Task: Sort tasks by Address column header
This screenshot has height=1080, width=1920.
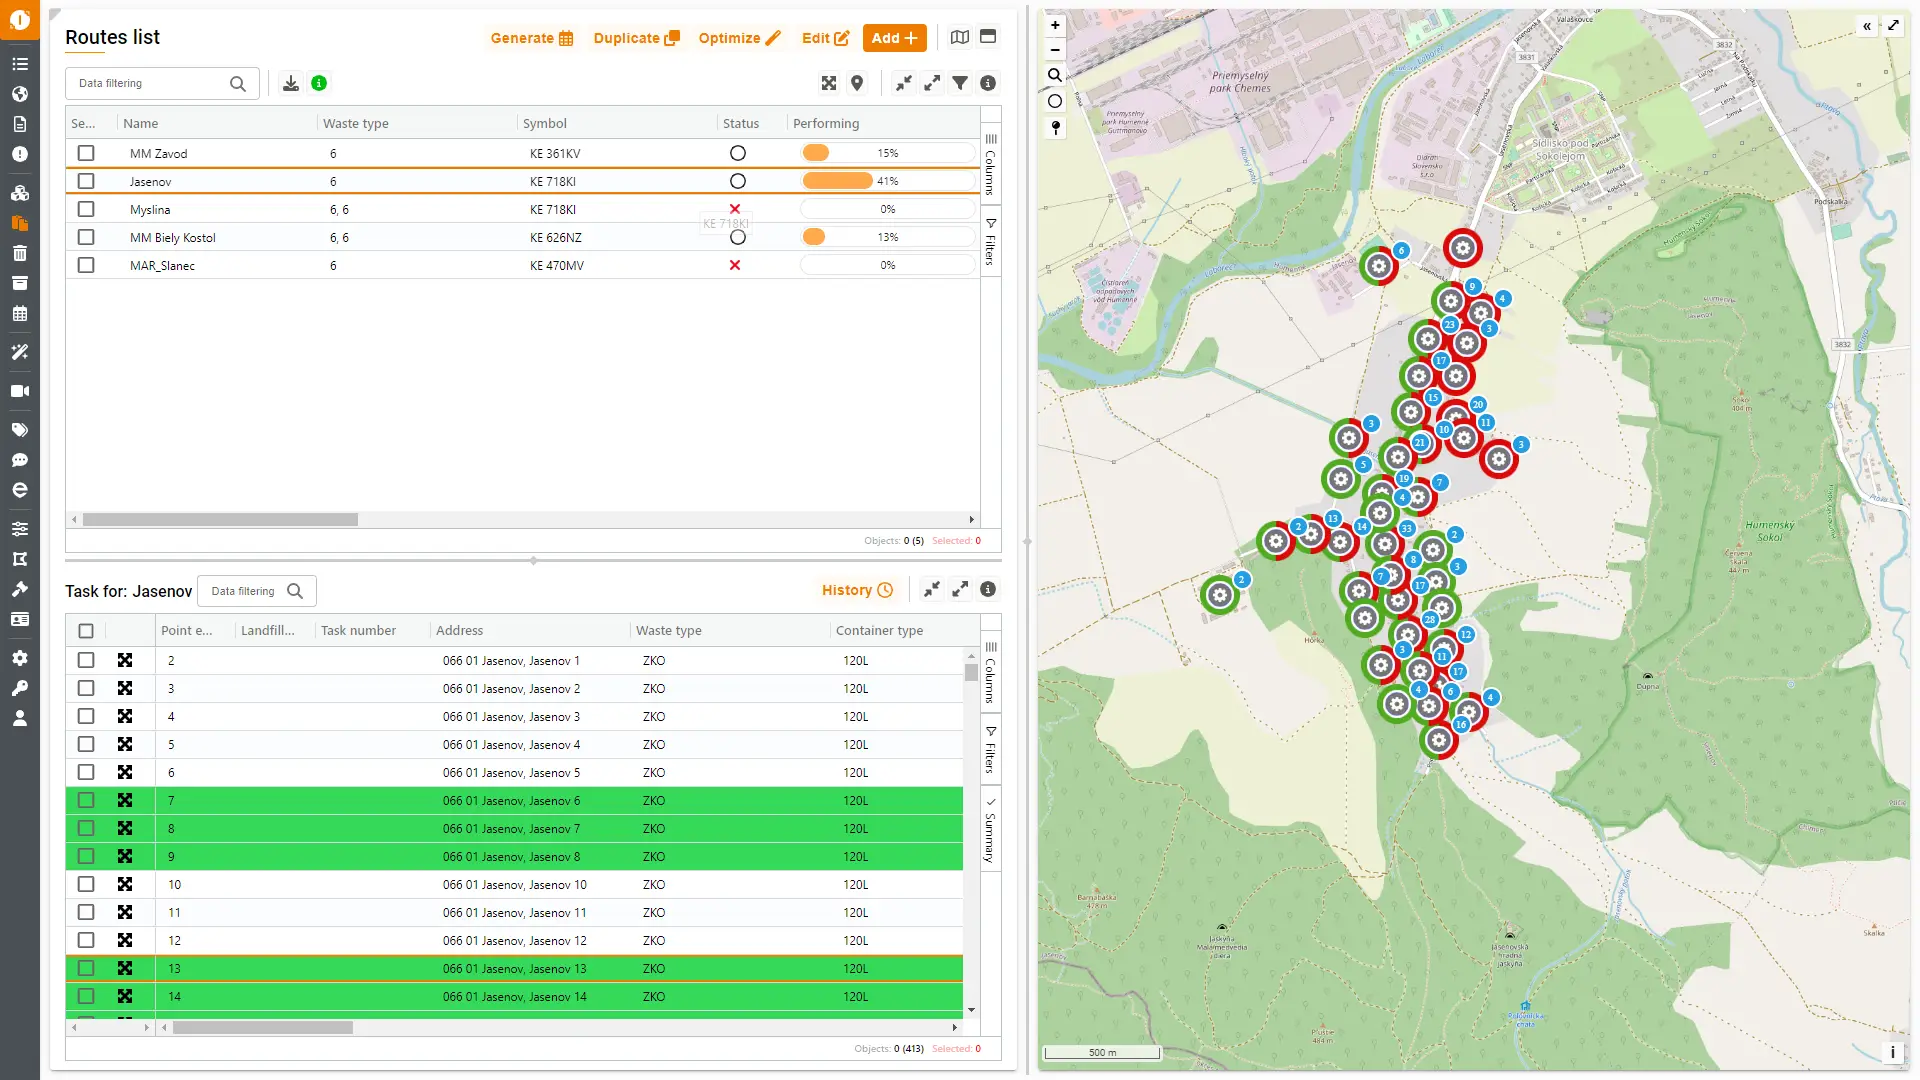Action: pos(459,630)
